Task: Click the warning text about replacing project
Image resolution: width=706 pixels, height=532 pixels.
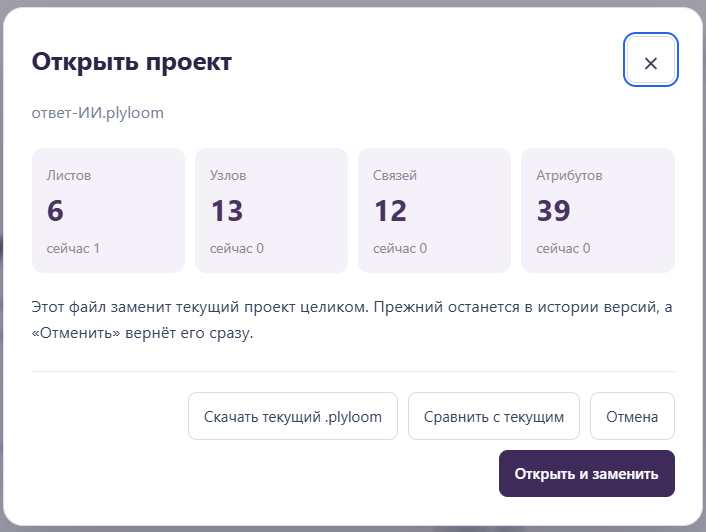Action: coord(352,320)
